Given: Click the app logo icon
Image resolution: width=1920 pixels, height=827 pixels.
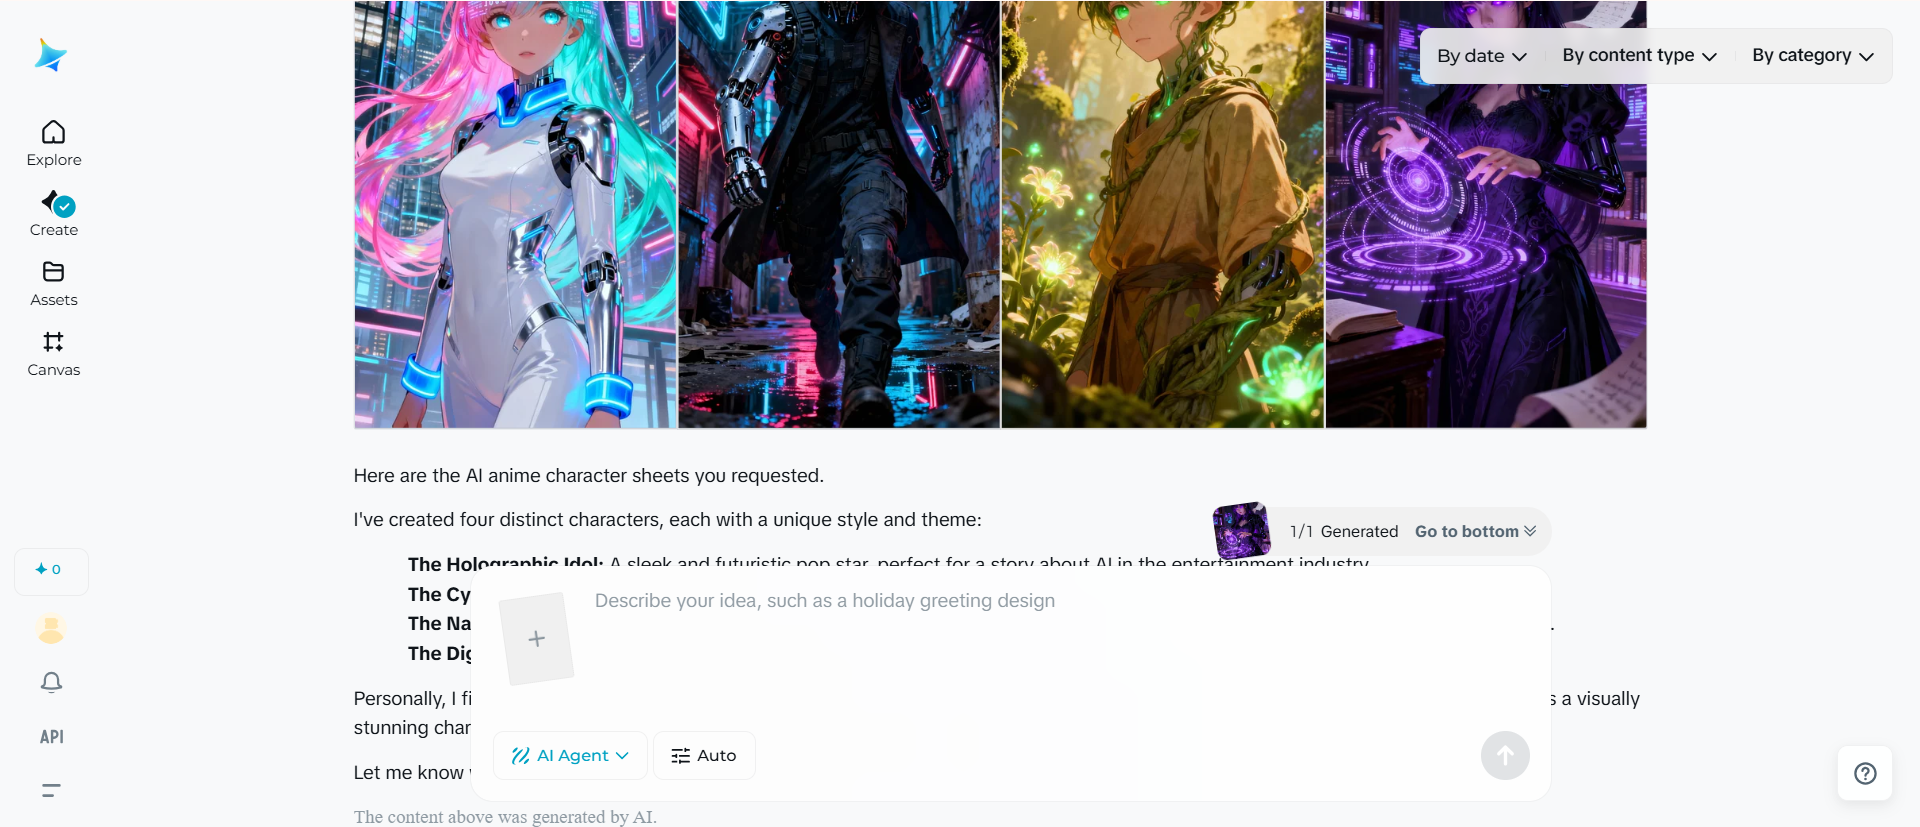Looking at the screenshot, I should pos(50,55).
